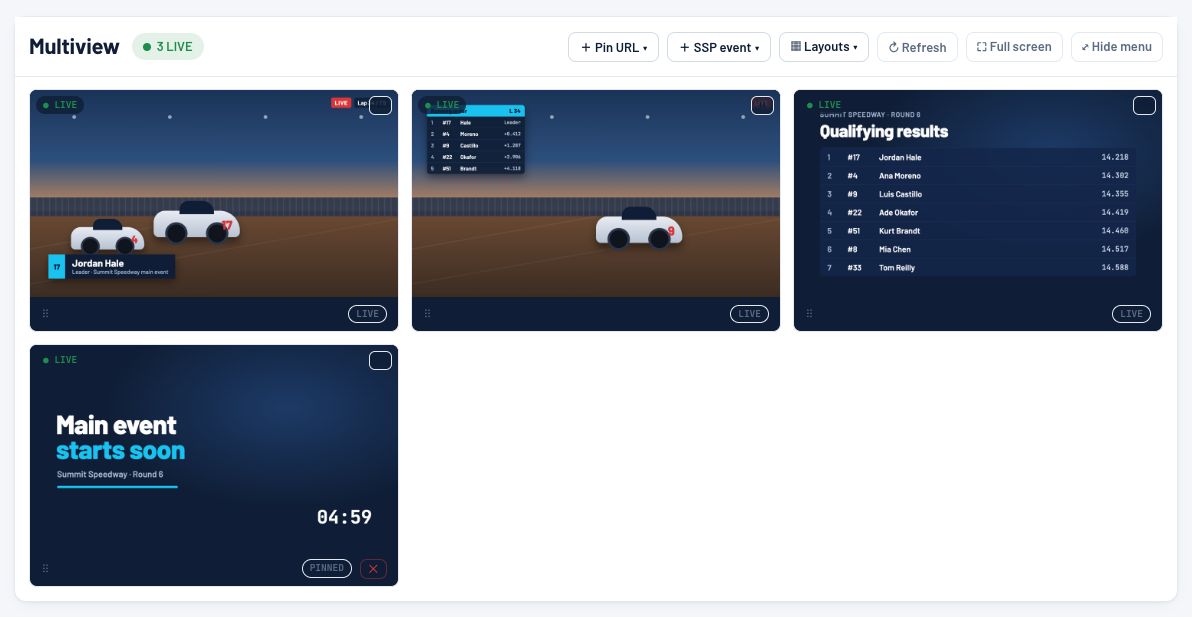Viewport: 1192px width, 617px height.
Task: Click the PINNED badge on Main event tile
Action: tap(327, 568)
